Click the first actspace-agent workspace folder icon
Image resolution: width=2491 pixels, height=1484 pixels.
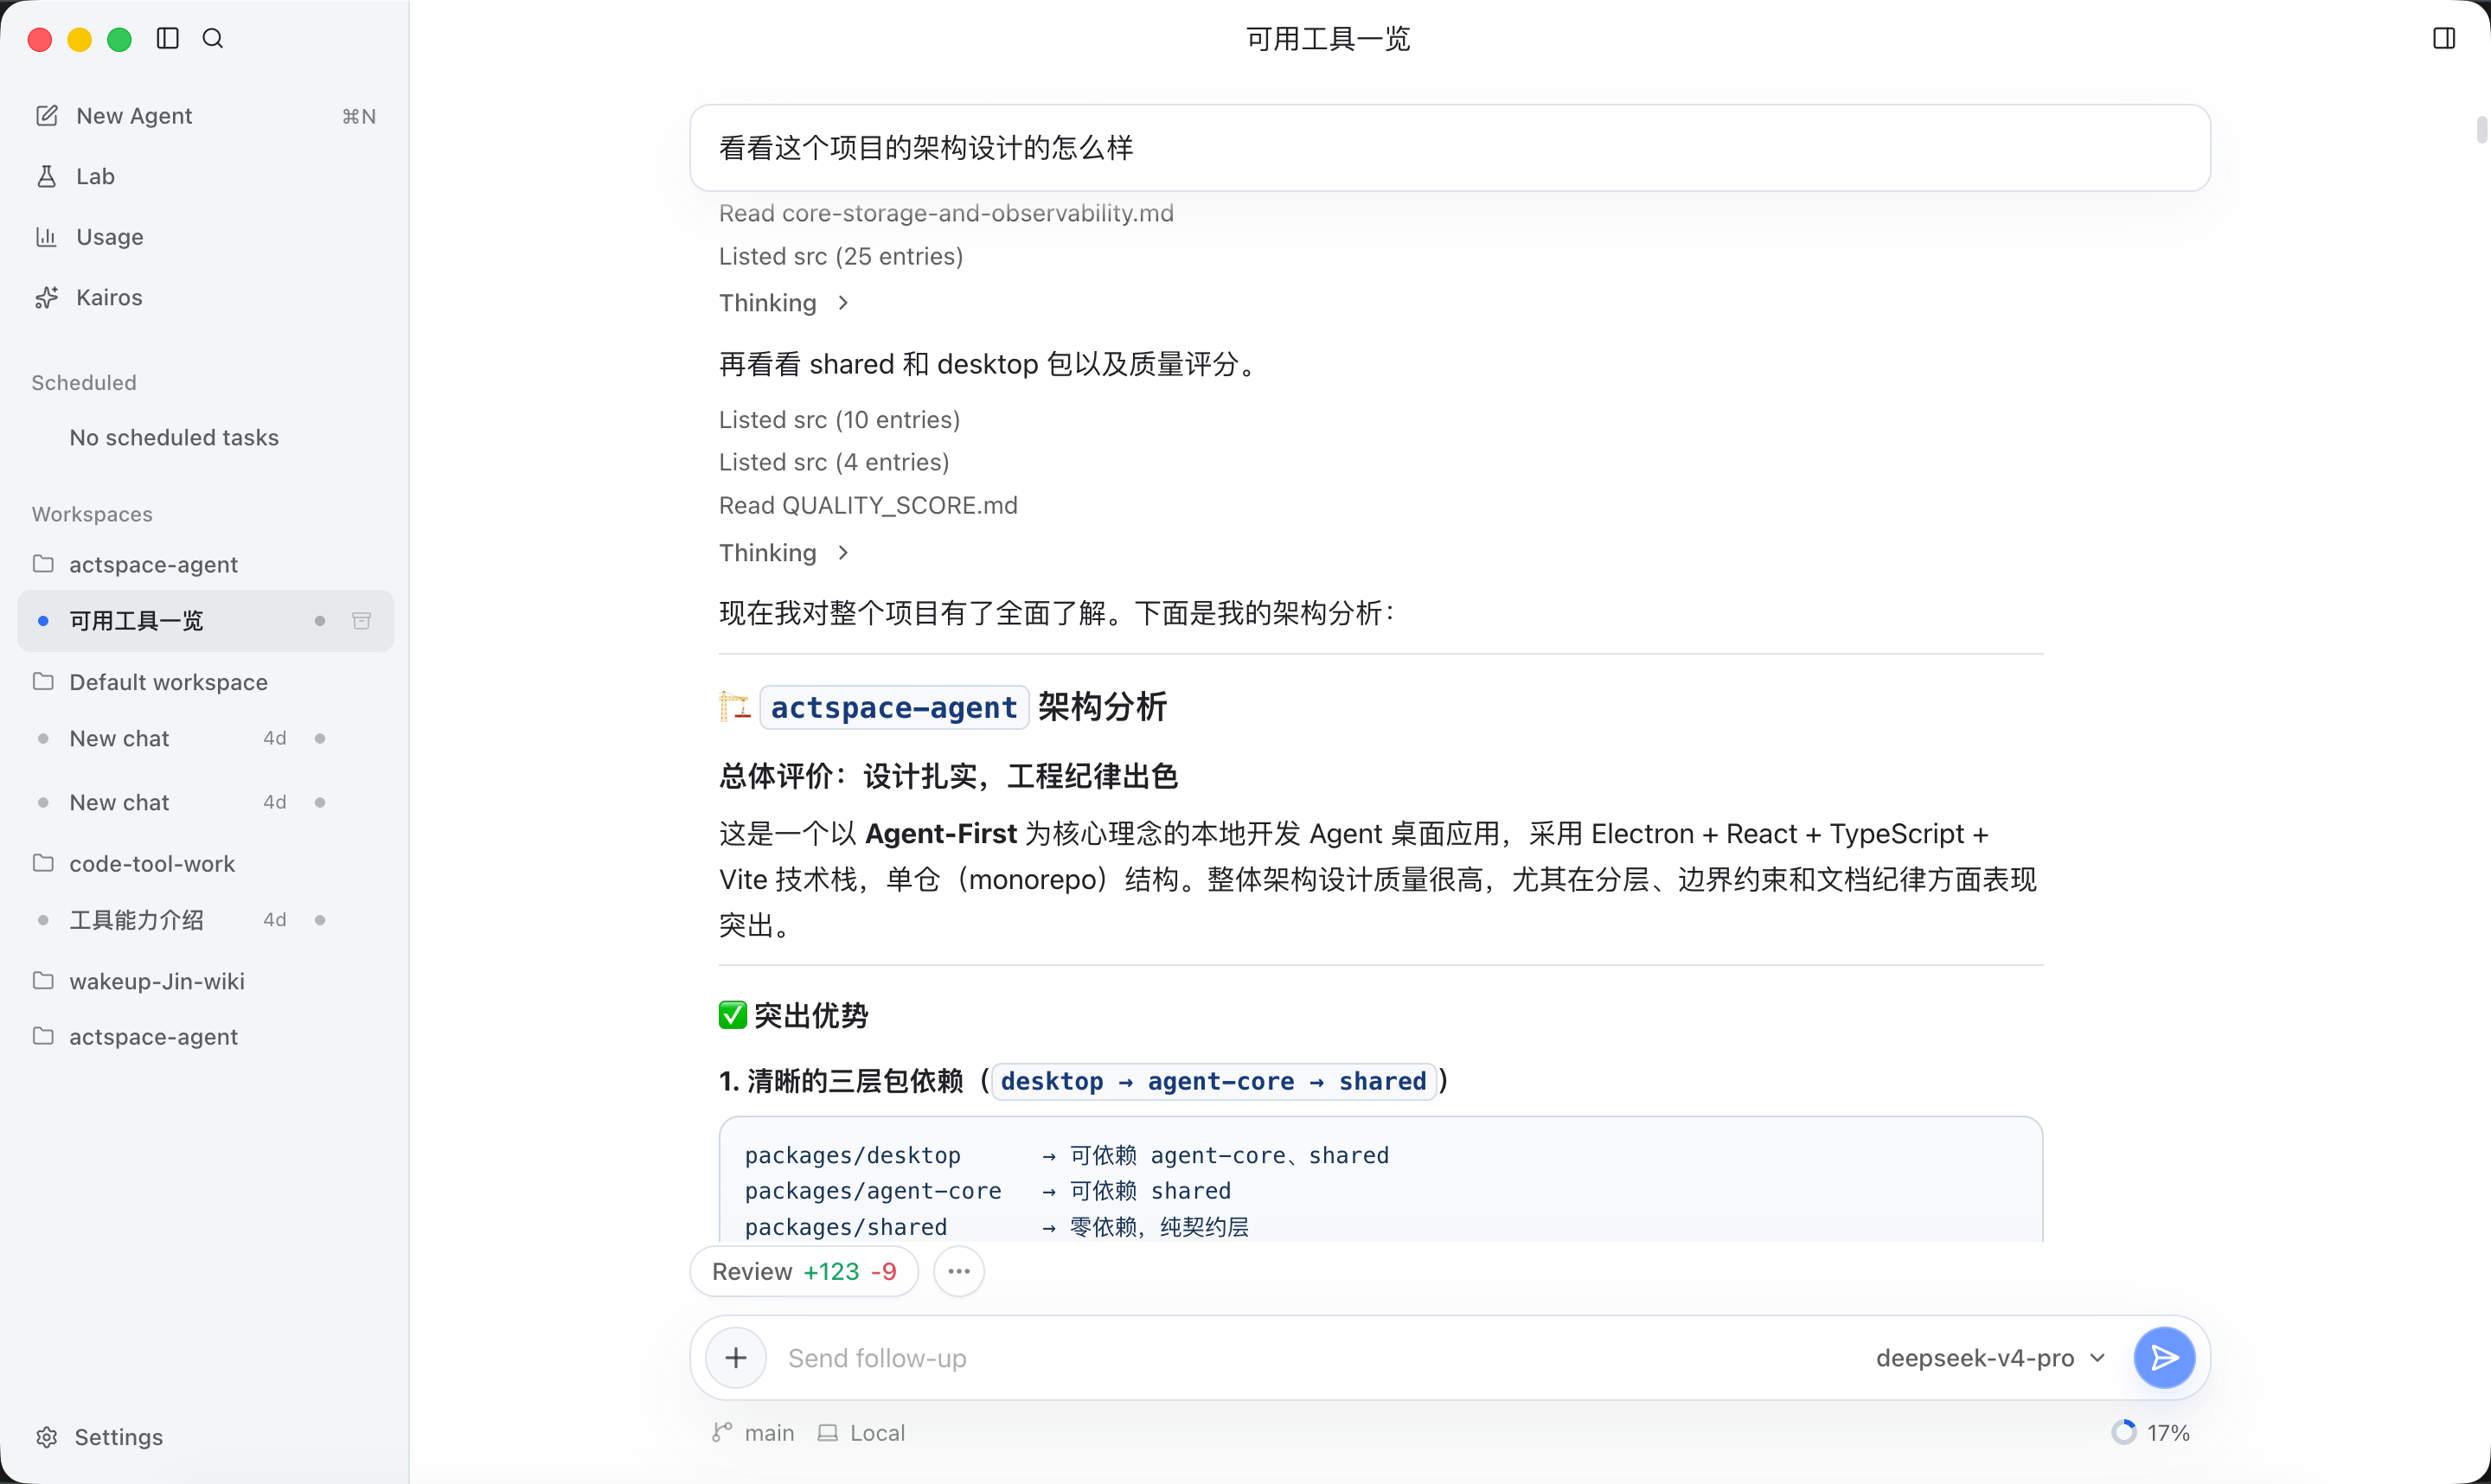tap(43, 564)
